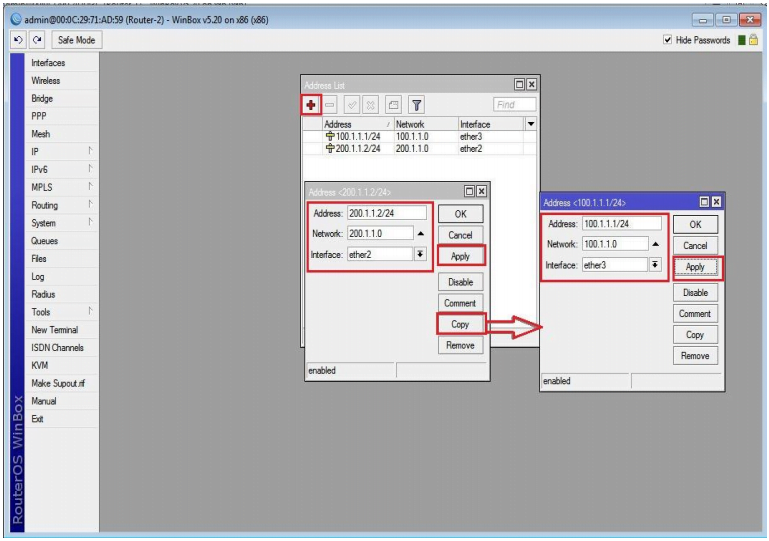Image resolution: width=769 pixels, height=541 pixels.
Task: Open the IP menu in the sidebar
Action: click(x=36, y=152)
